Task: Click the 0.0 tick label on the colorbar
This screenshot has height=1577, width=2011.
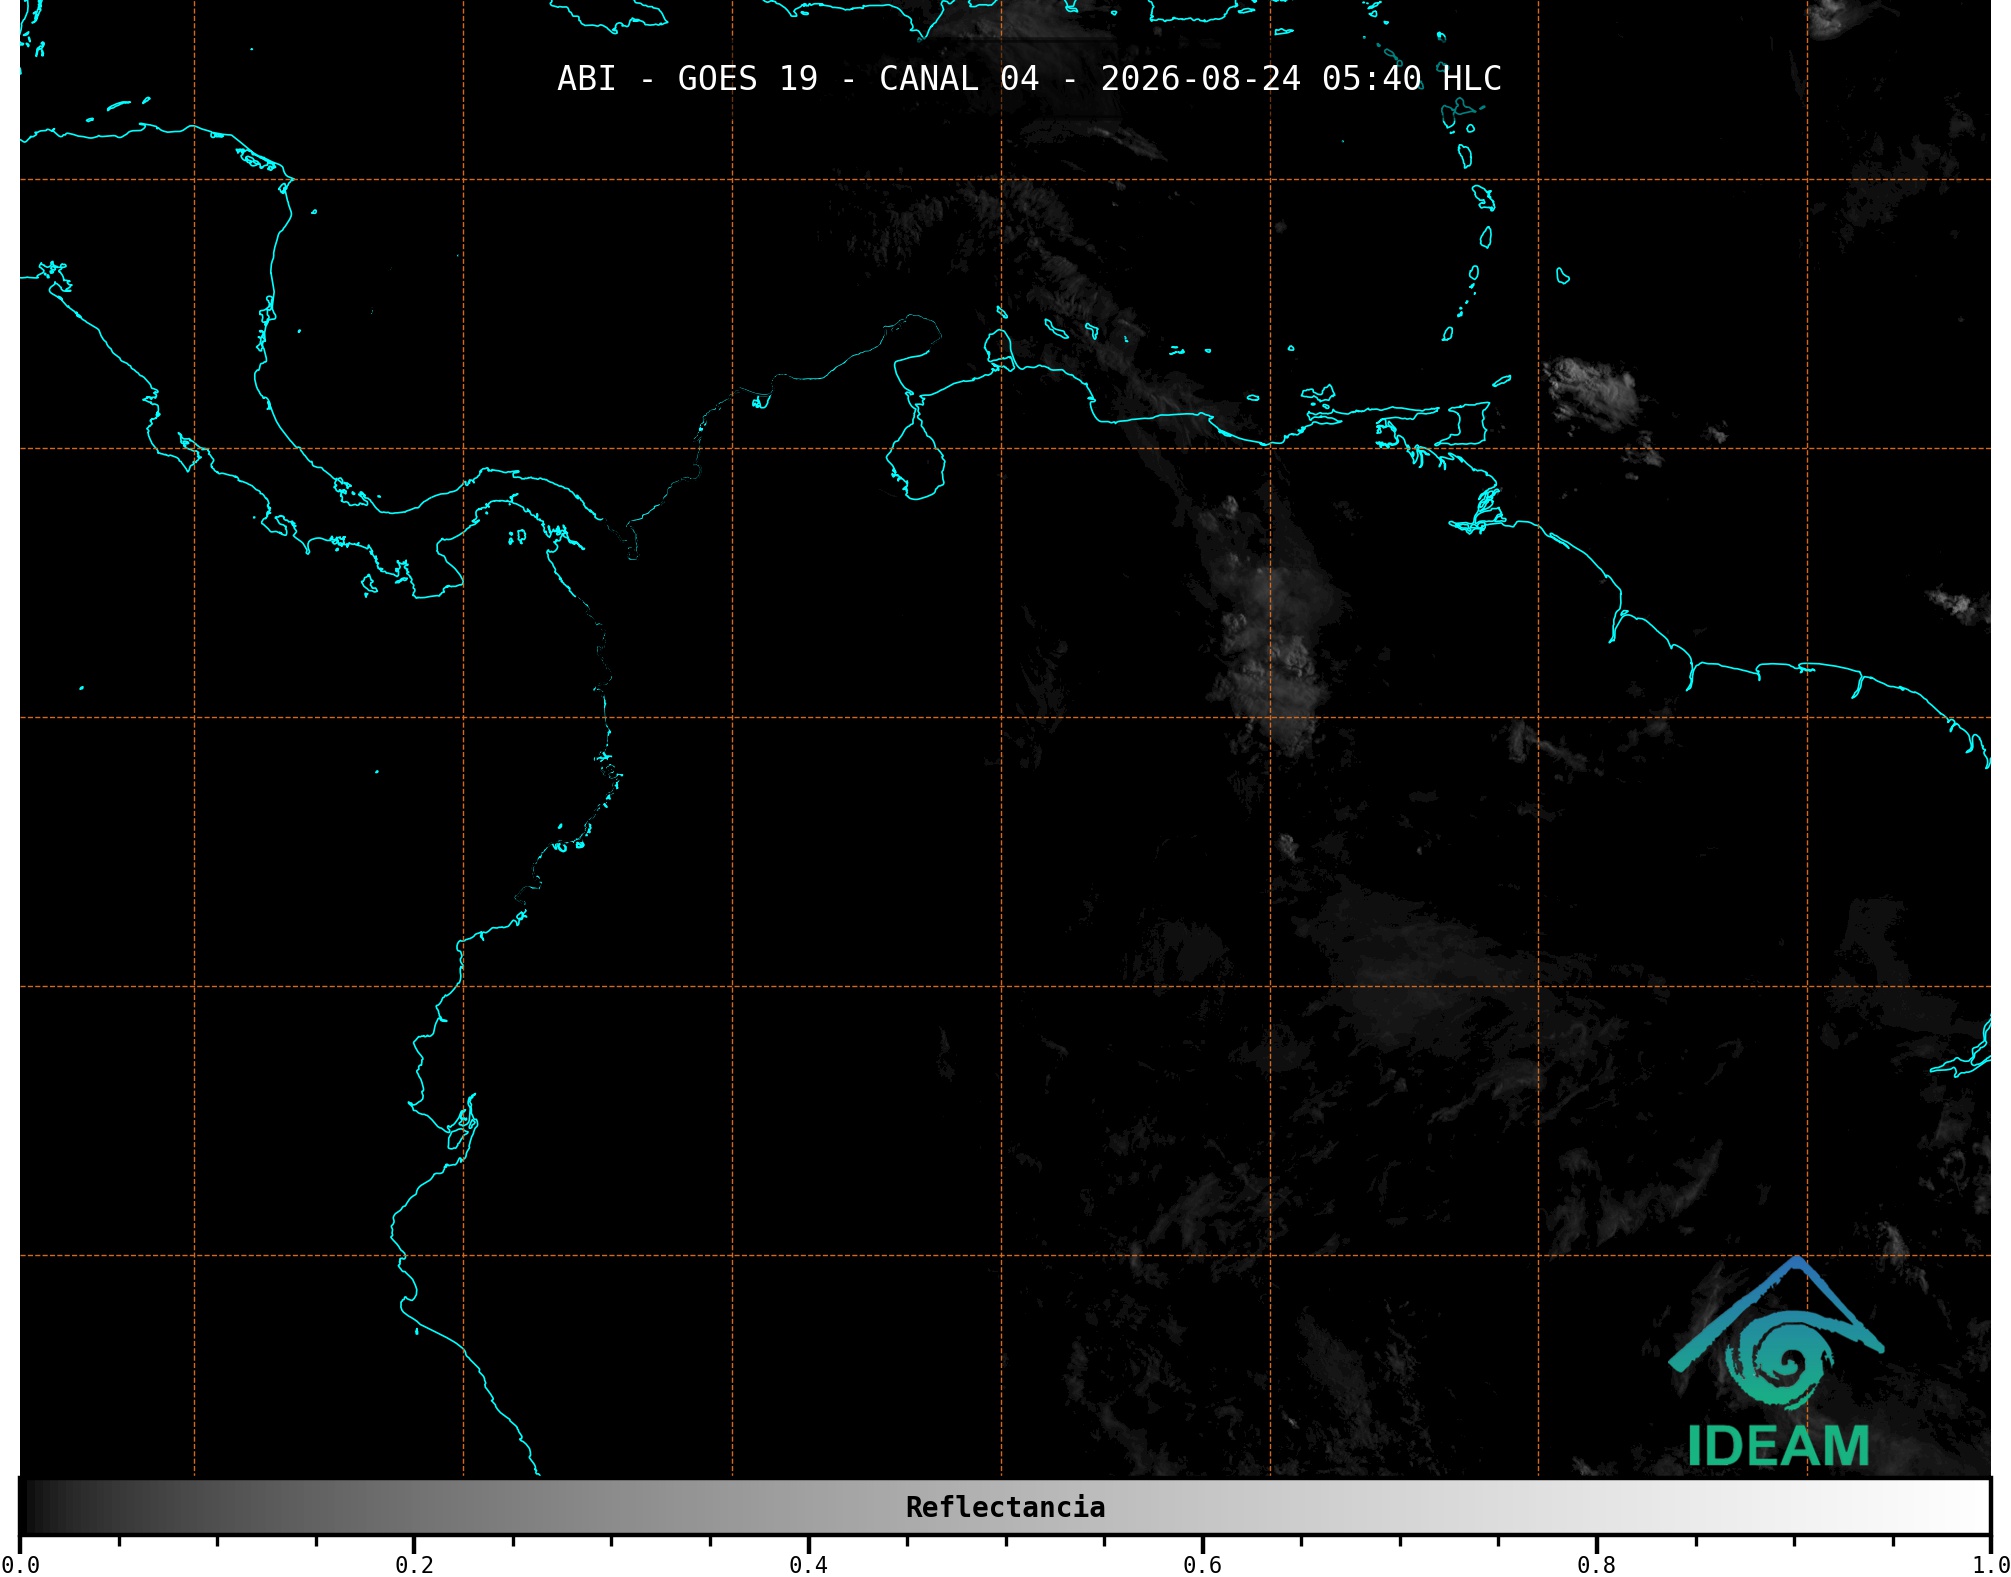Action: (x=21, y=1565)
